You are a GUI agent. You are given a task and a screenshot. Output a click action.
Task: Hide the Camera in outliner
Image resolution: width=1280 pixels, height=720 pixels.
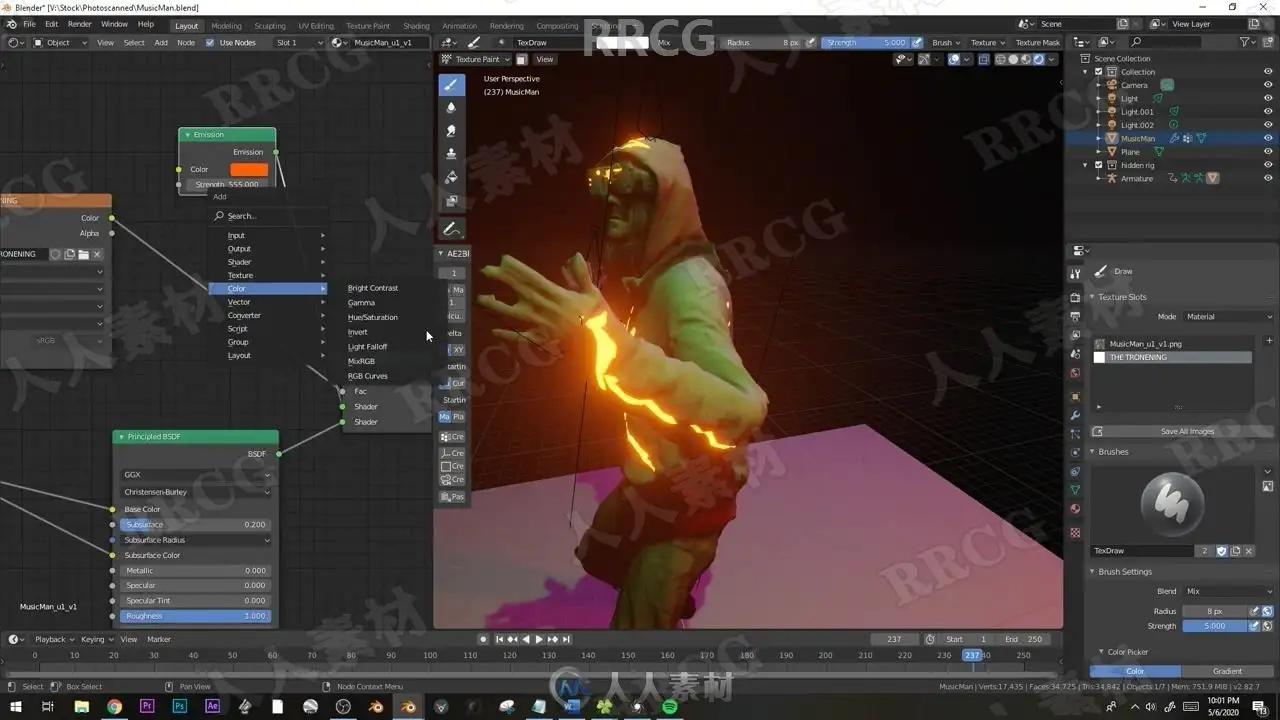(1268, 85)
